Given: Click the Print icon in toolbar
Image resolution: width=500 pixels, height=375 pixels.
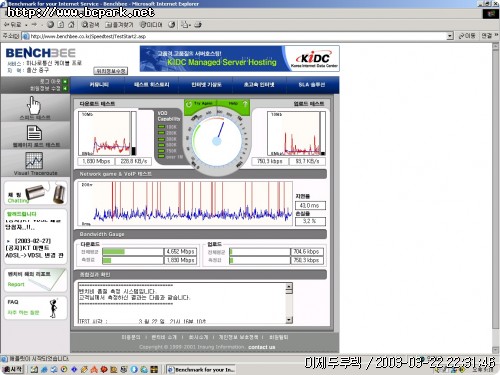Looking at the screenshot, I should point(198,25).
